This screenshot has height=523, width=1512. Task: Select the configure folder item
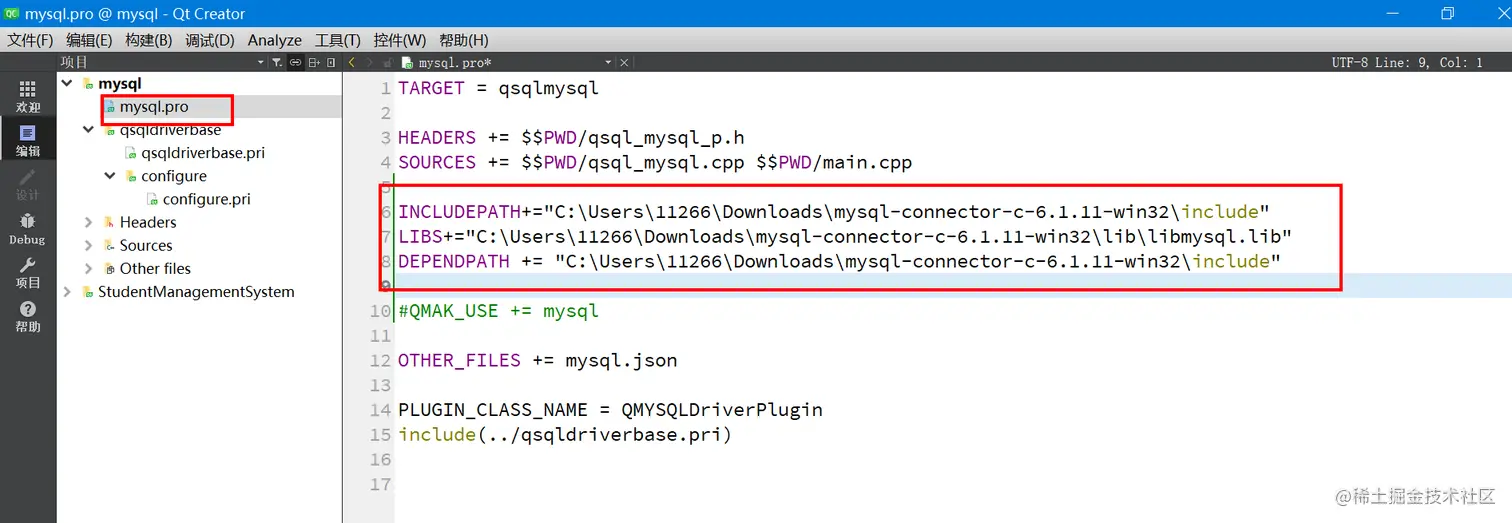pyautogui.click(x=174, y=176)
